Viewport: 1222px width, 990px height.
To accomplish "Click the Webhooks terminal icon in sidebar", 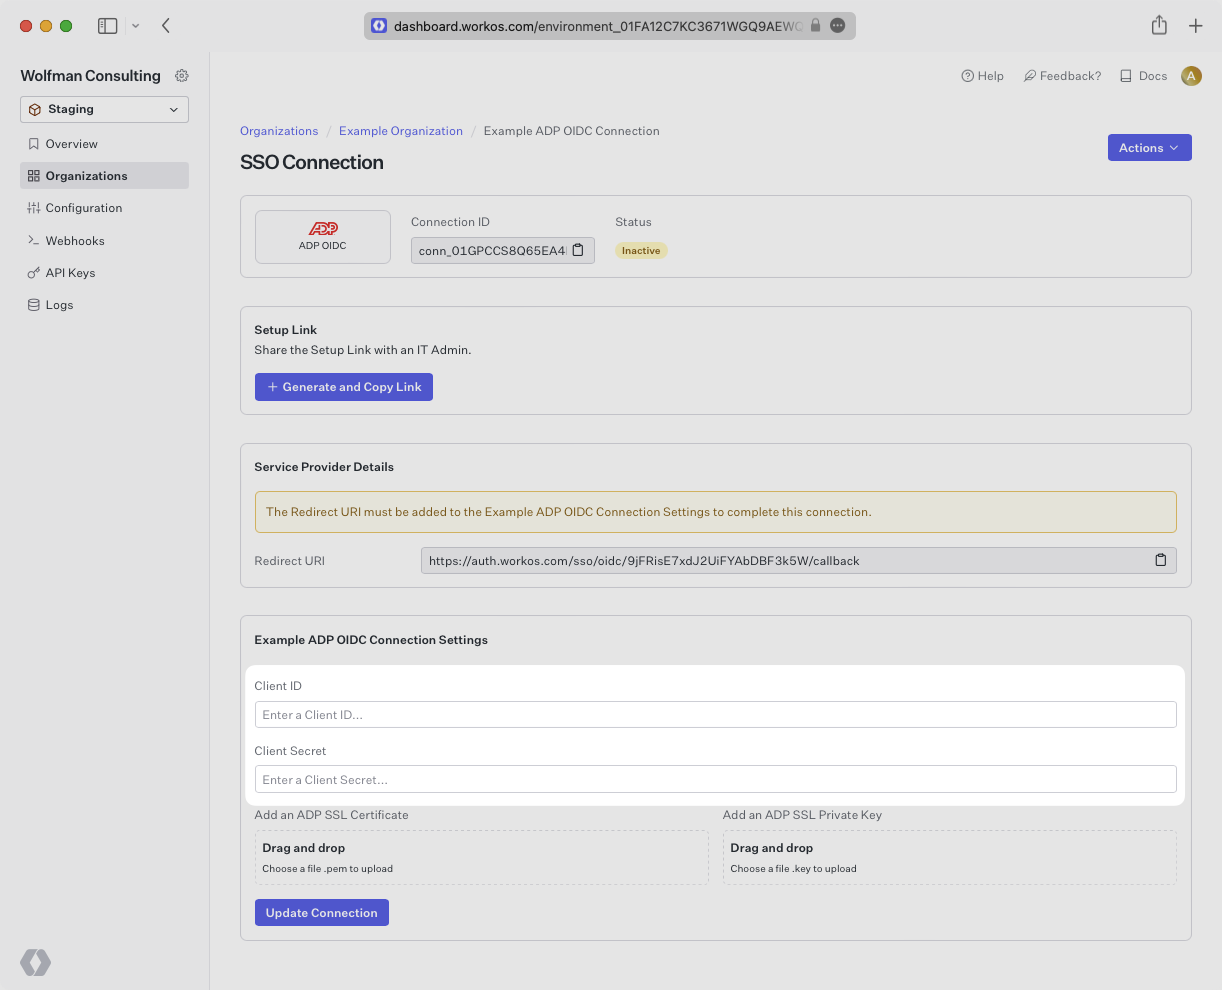I will click(x=32, y=240).
